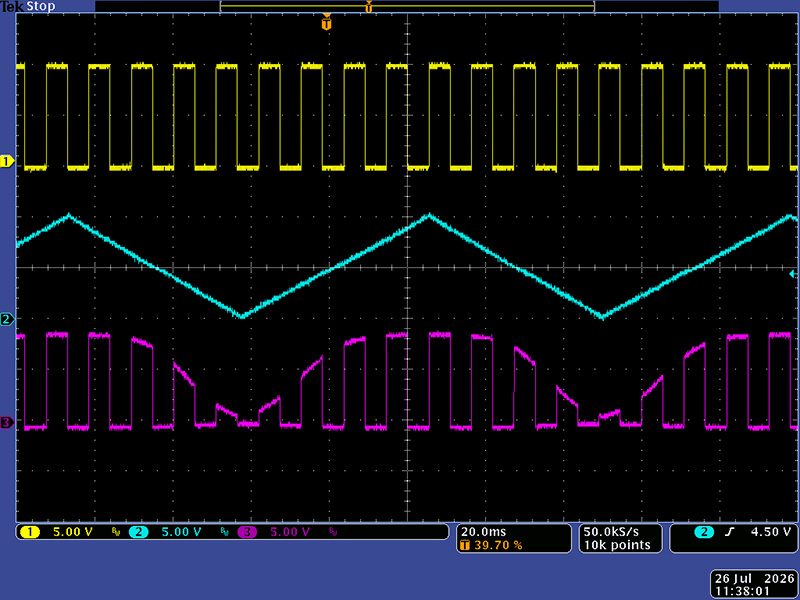Image resolution: width=800 pixels, height=600 pixels.
Task: Select the cyan channel 2 badge
Action: coord(138,532)
